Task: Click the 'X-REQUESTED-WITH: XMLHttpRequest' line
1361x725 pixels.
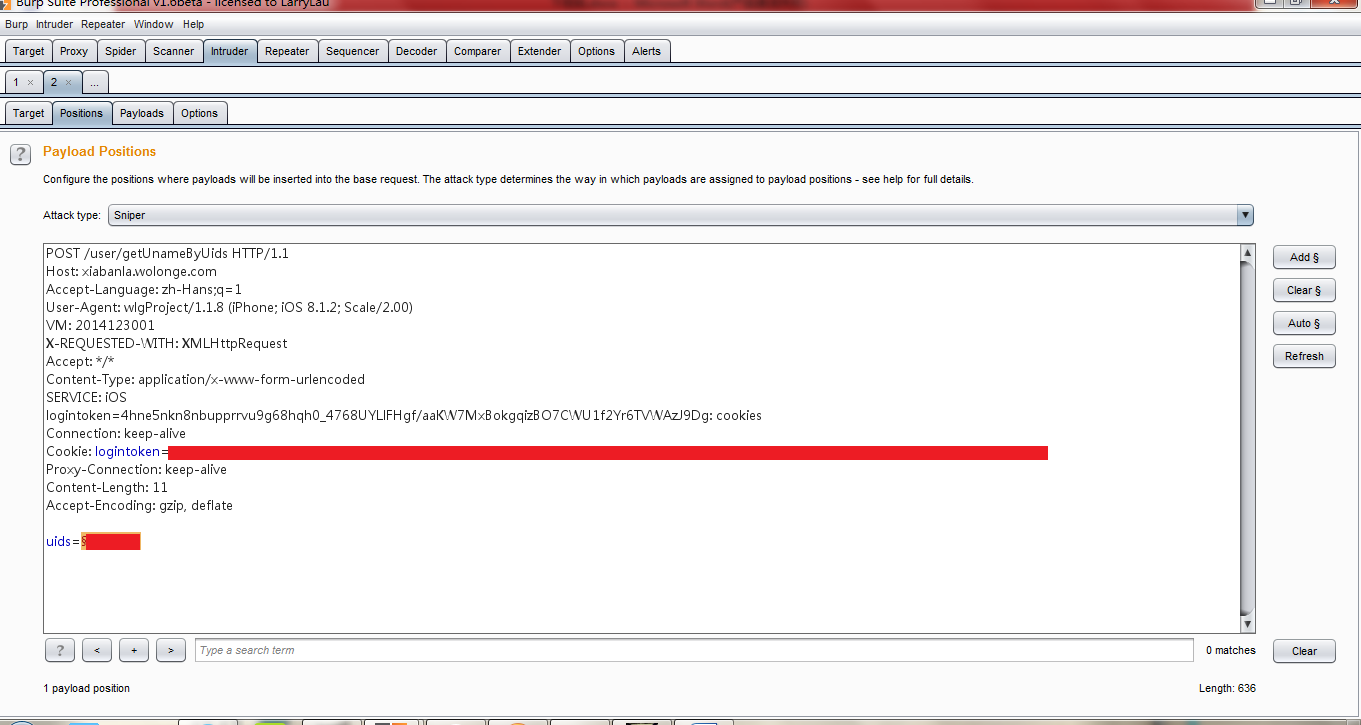Action: click(x=166, y=344)
